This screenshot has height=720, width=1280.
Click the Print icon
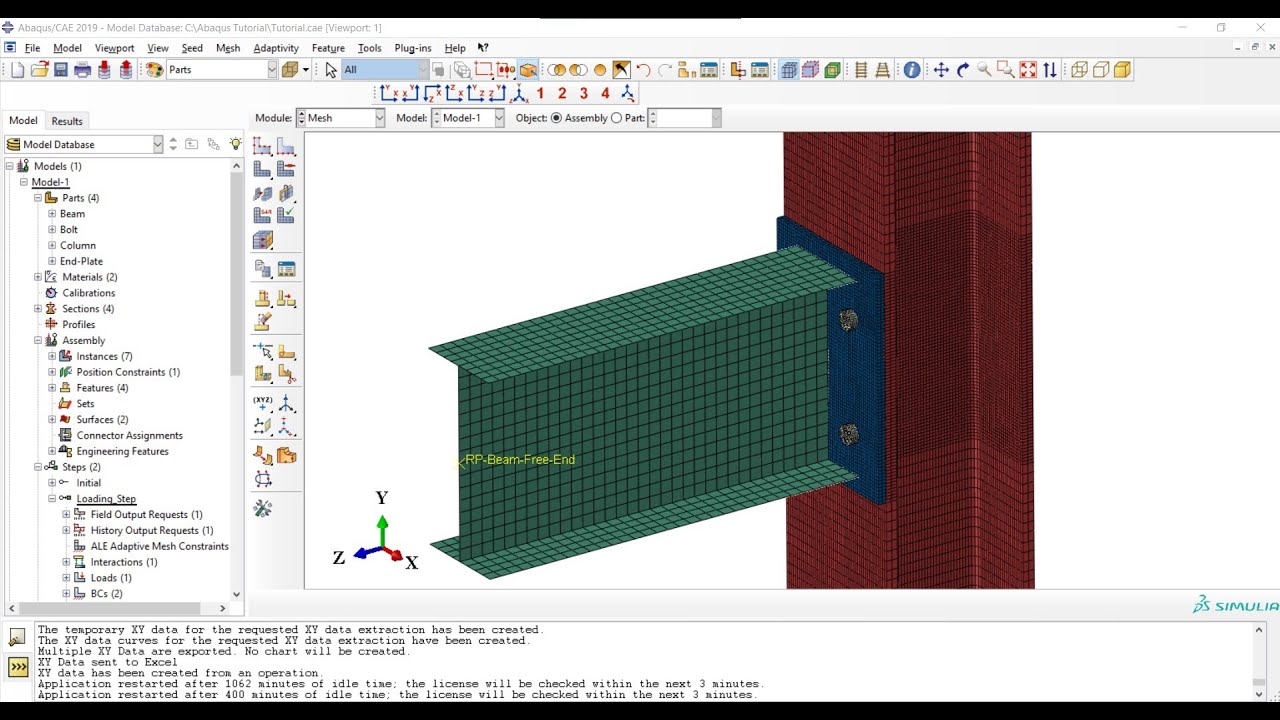83,70
